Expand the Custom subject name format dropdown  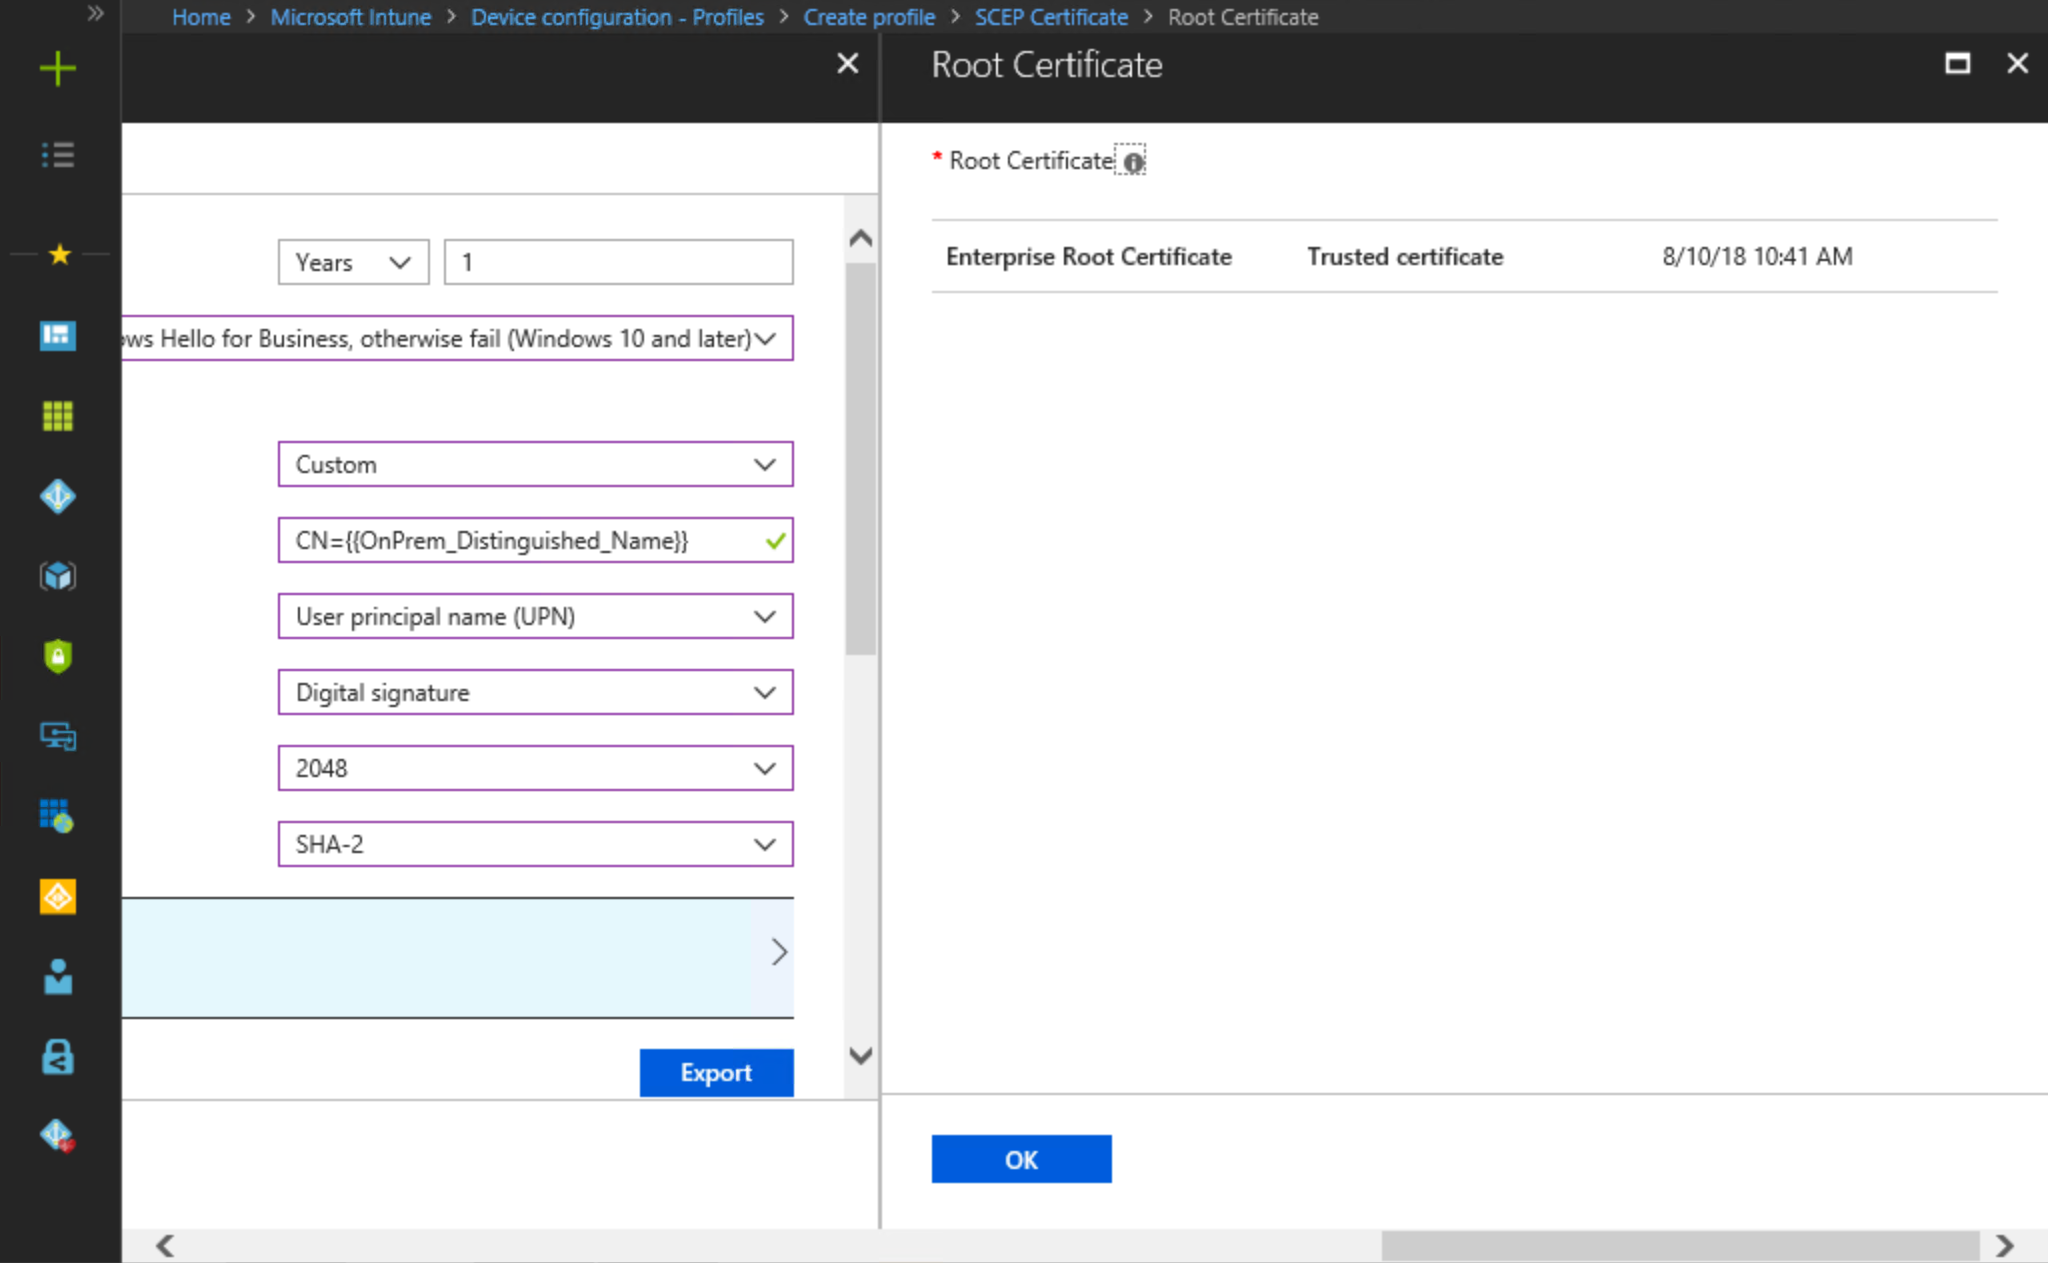(535, 465)
